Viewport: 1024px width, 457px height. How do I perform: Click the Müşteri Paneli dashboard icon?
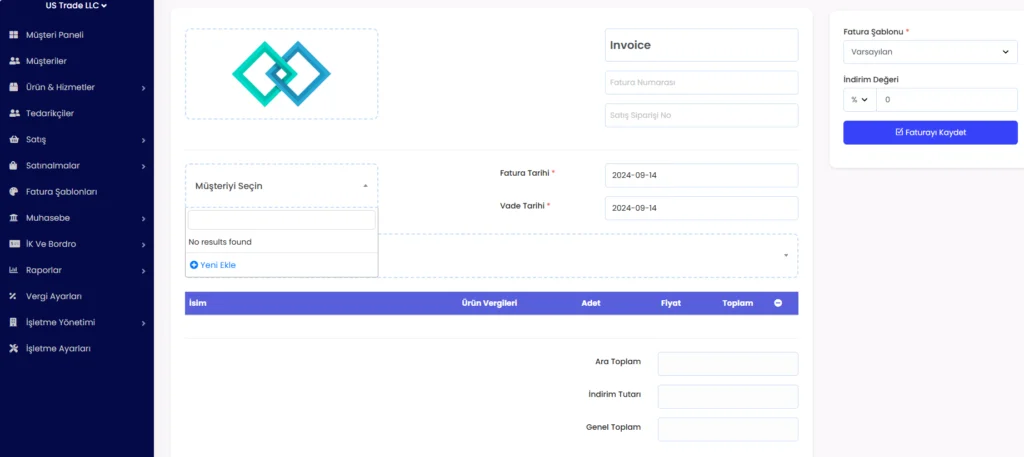tap(14, 35)
